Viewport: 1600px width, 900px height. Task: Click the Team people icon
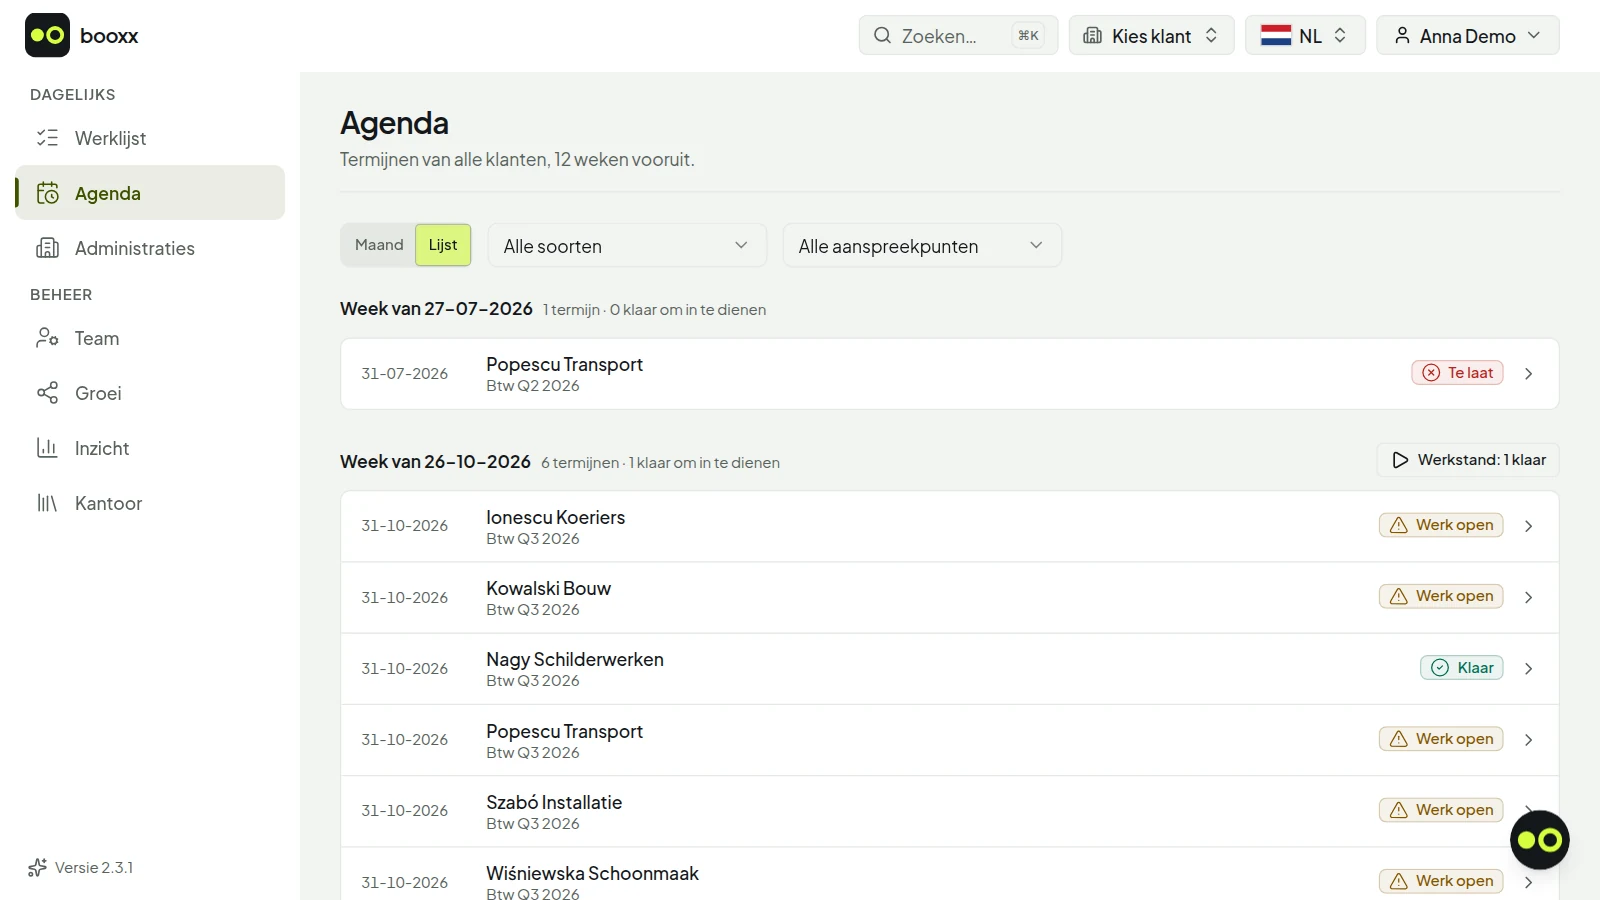coord(47,338)
